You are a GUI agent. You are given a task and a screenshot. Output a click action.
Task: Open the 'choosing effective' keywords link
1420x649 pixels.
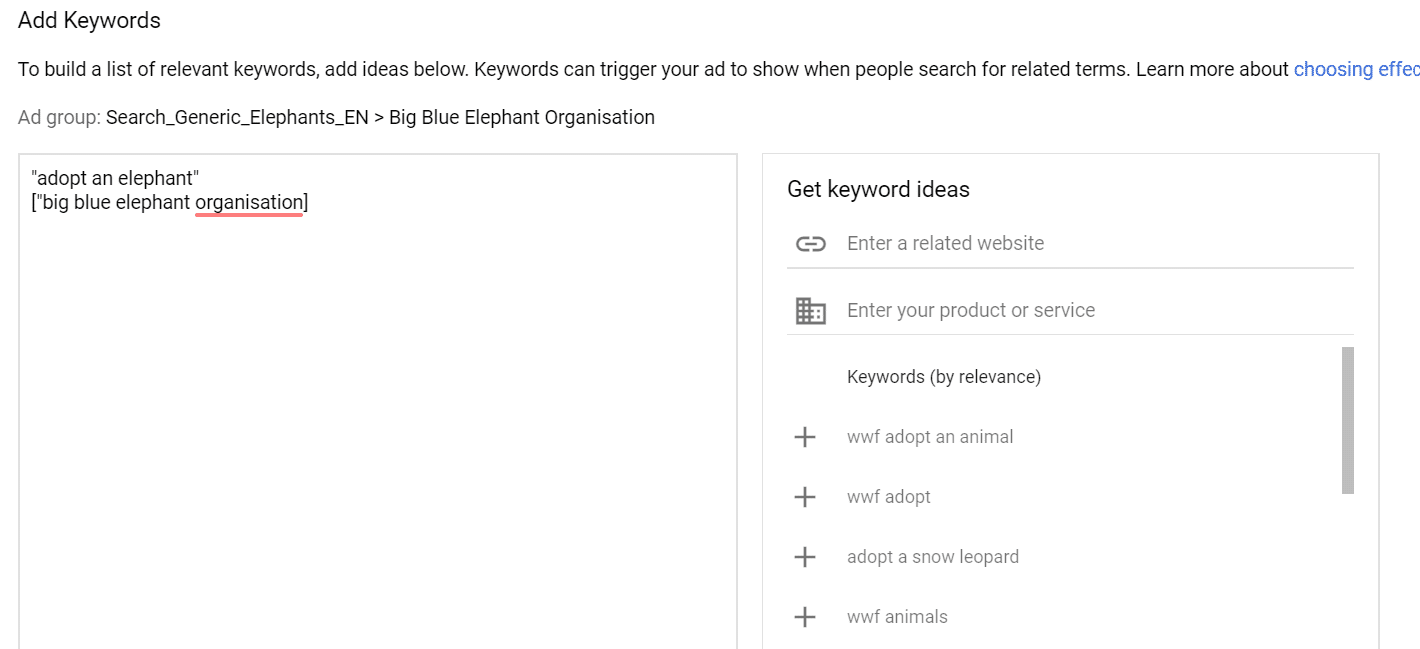[x=1356, y=70]
